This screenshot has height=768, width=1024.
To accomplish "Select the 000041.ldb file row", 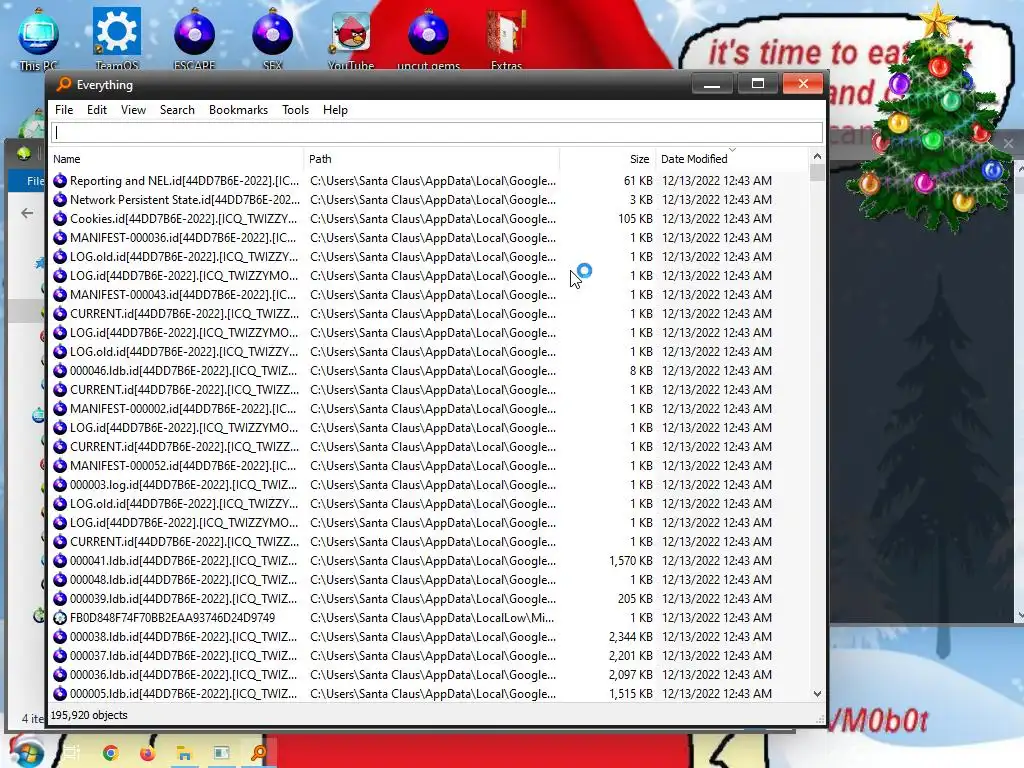I will tap(429, 560).
